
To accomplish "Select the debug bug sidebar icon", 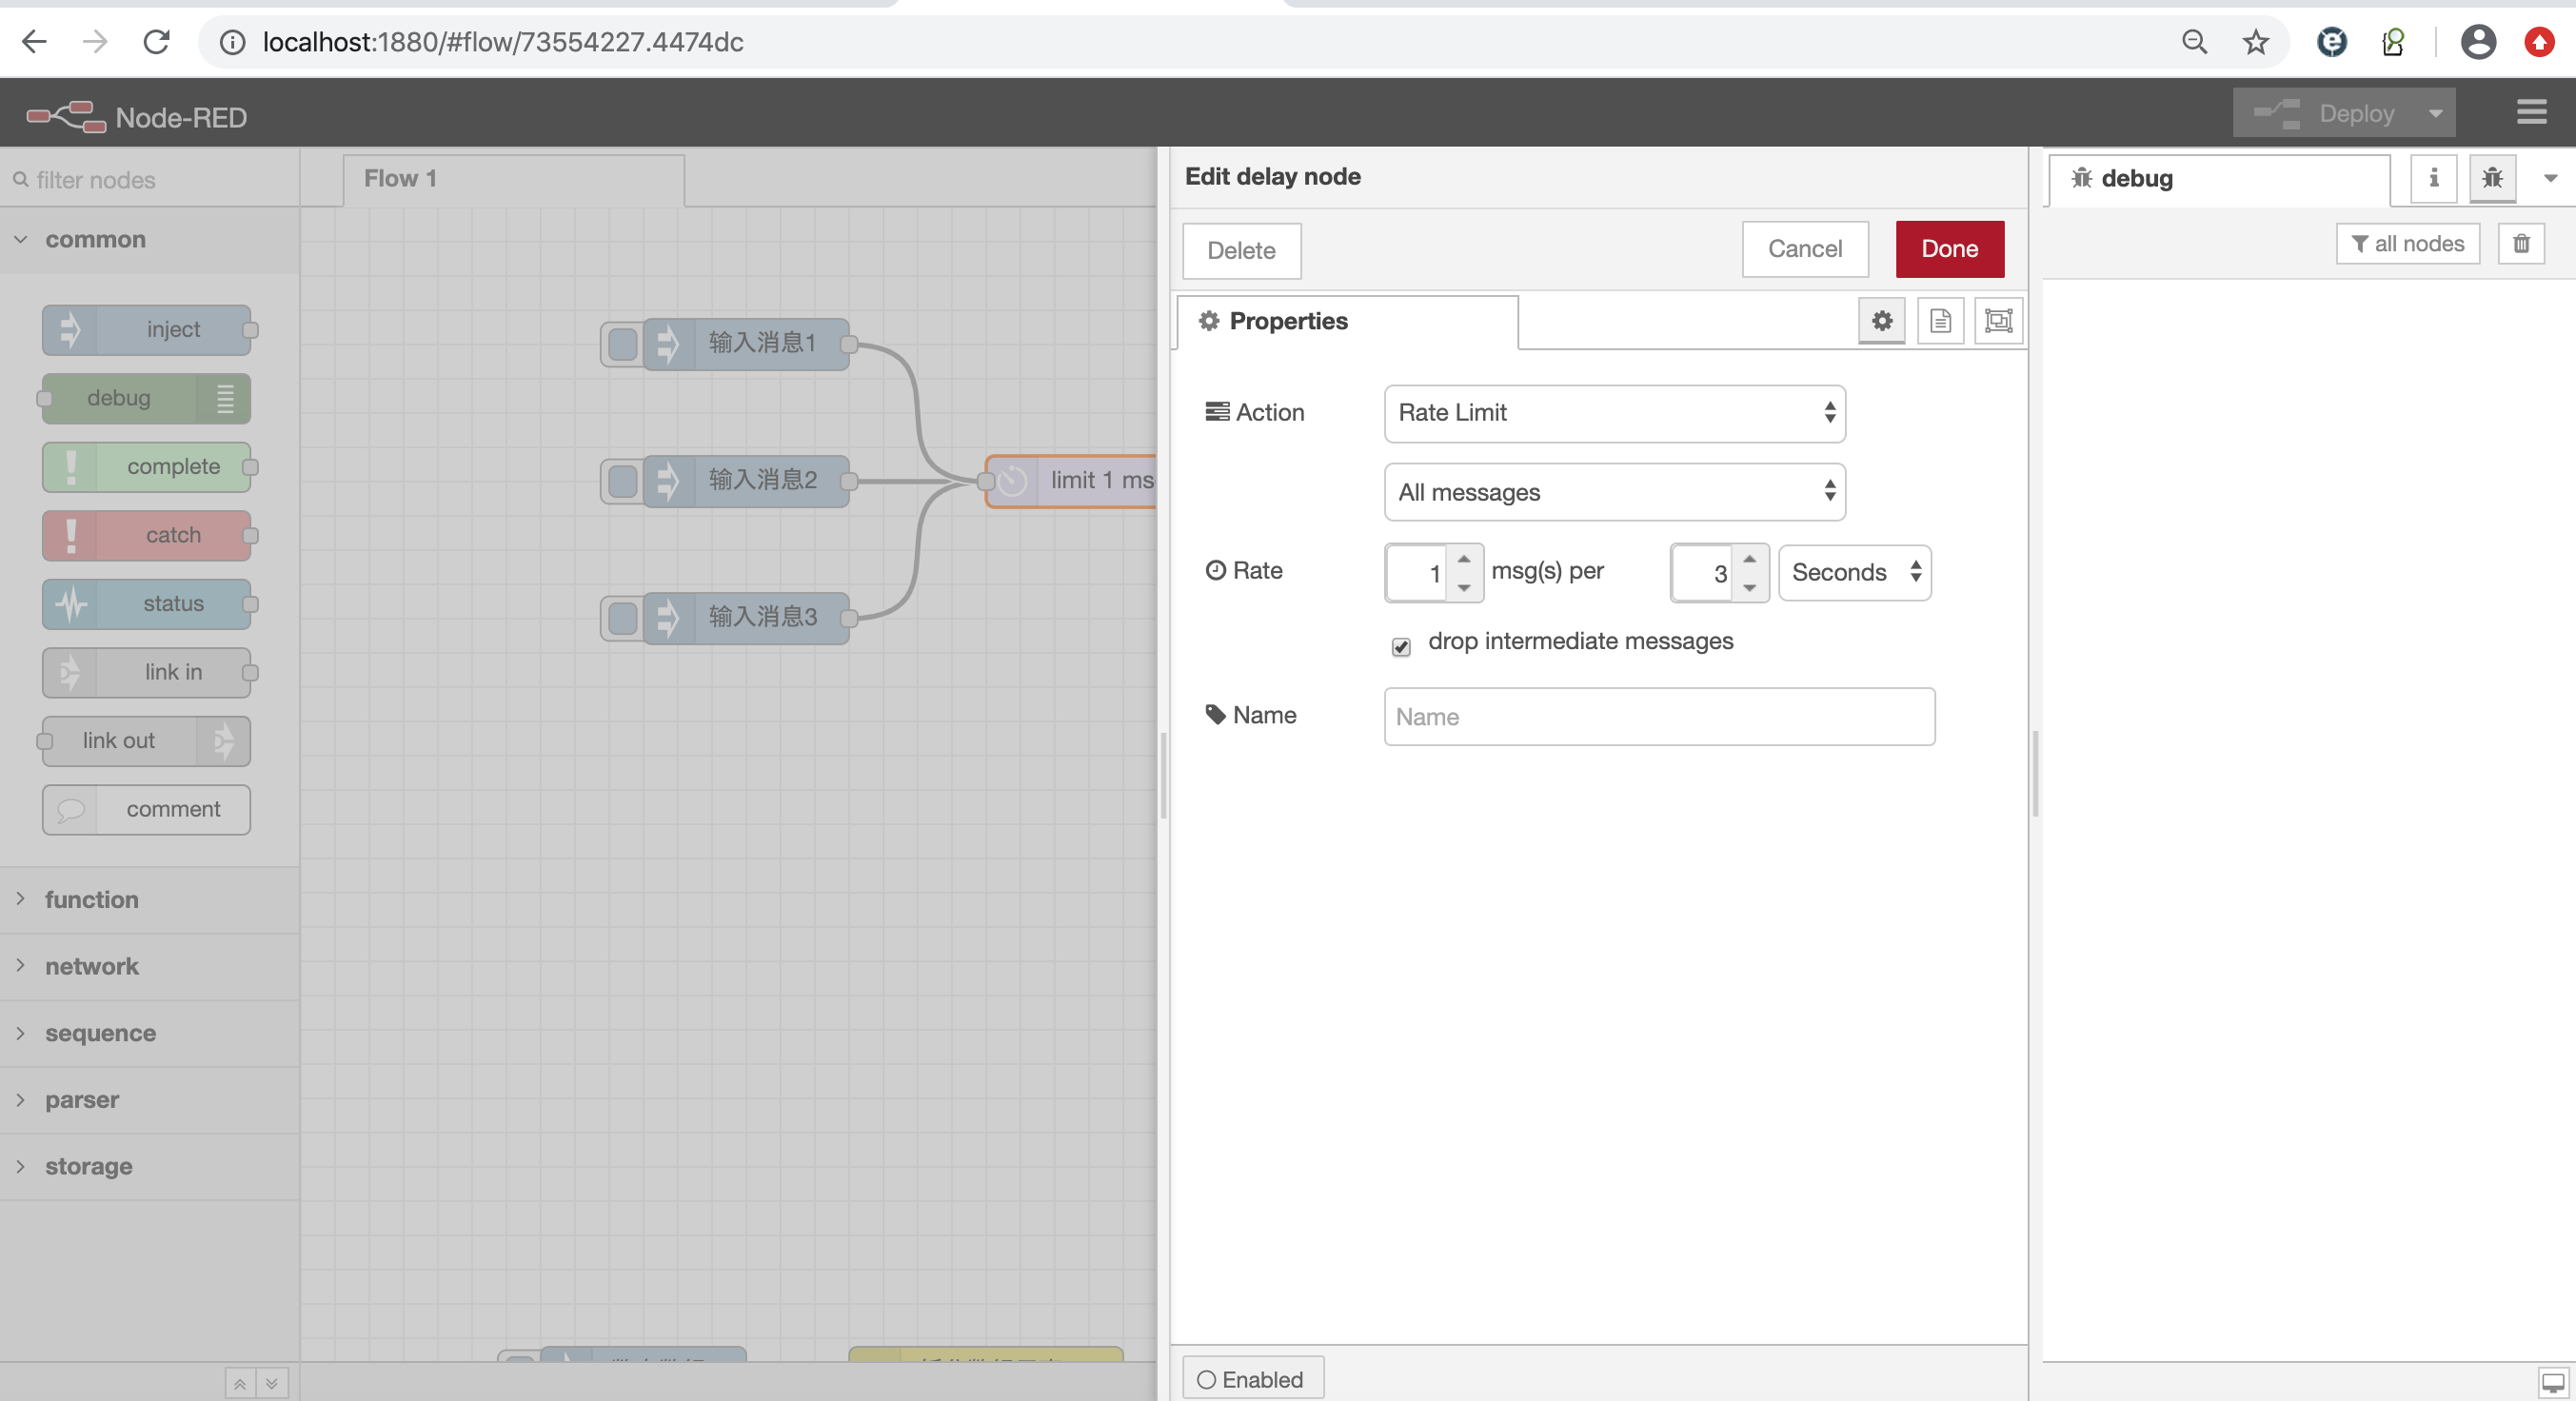I will coord(2492,178).
